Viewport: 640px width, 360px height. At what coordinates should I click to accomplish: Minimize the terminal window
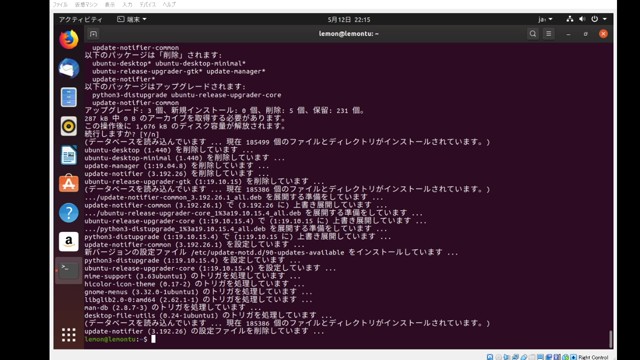pos(568,34)
